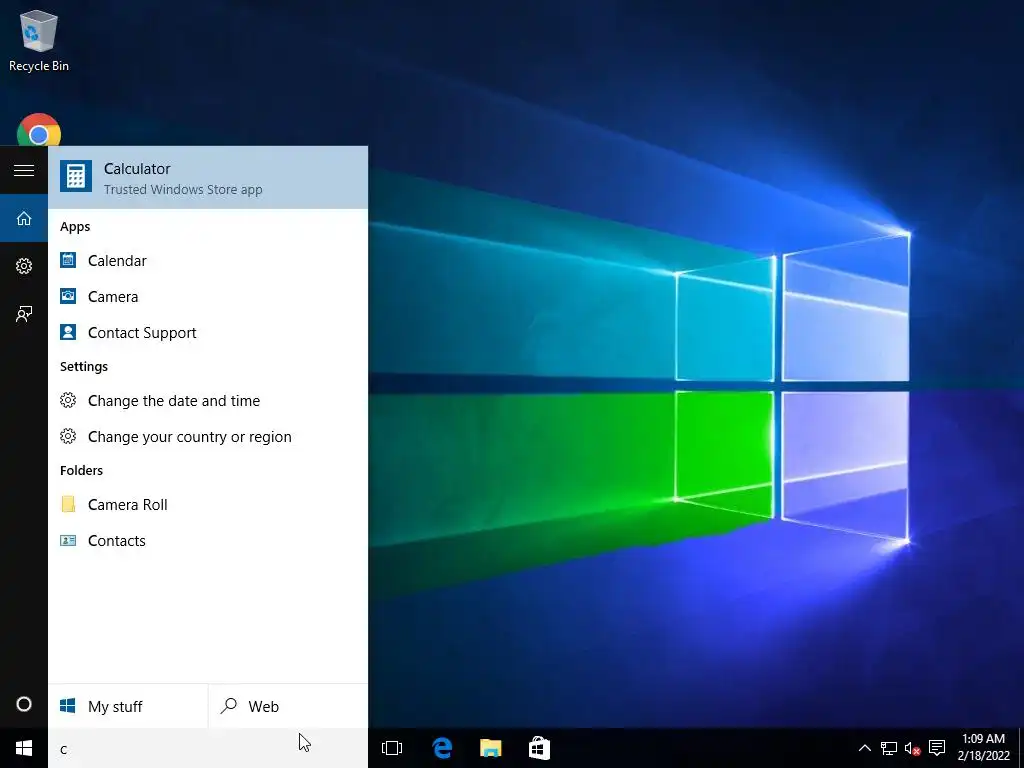Image resolution: width=1024 pixels, height=768 pixels.
Task: Open the Calendar app result
Action: tap(208, 261)
